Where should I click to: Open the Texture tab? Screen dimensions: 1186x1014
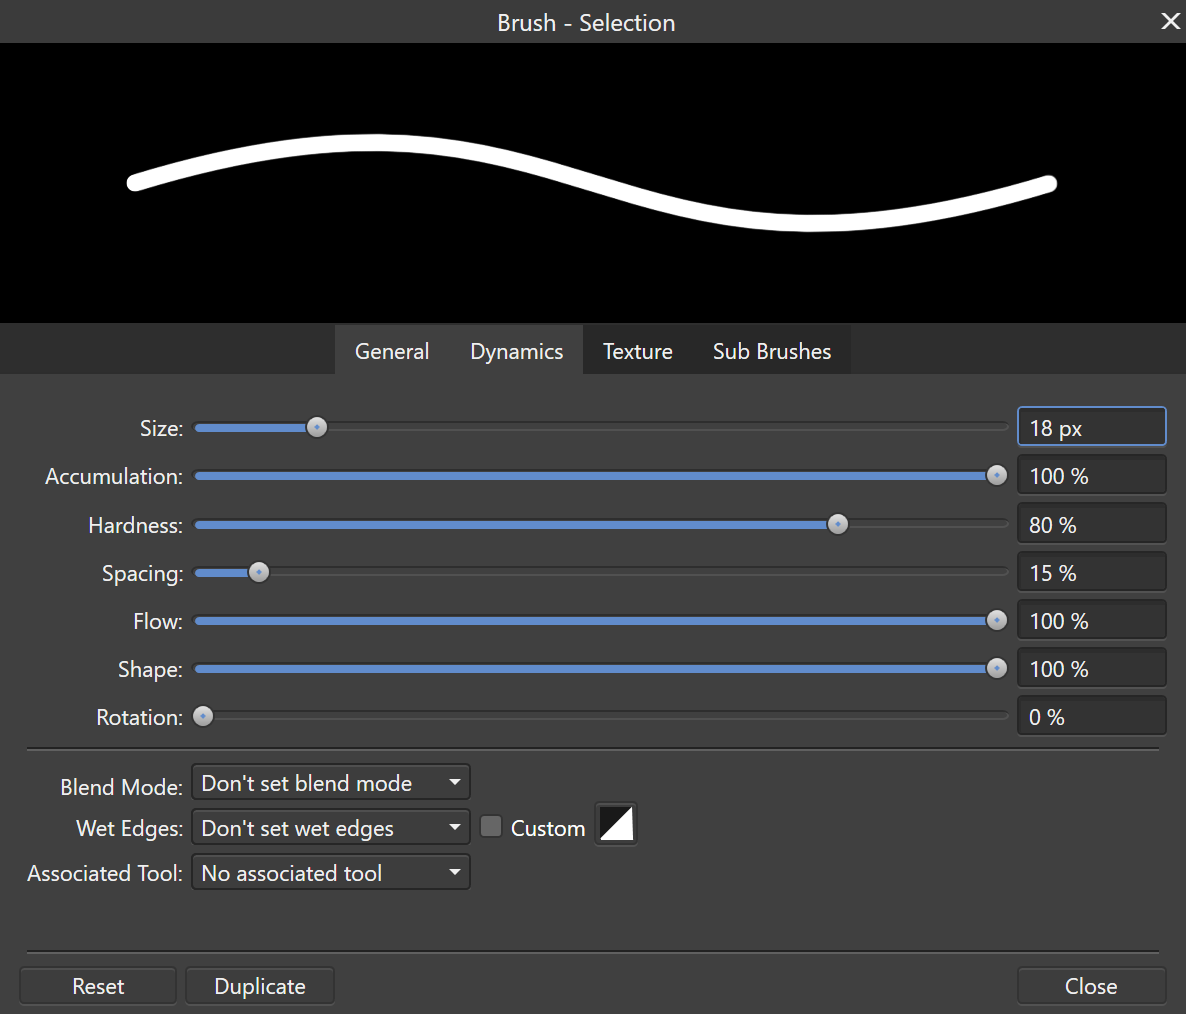pos(637,351)
